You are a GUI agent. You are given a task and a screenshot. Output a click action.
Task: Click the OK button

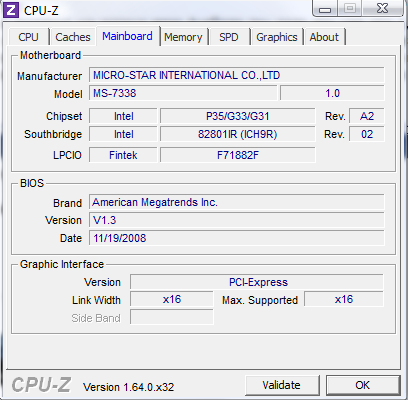363,385
